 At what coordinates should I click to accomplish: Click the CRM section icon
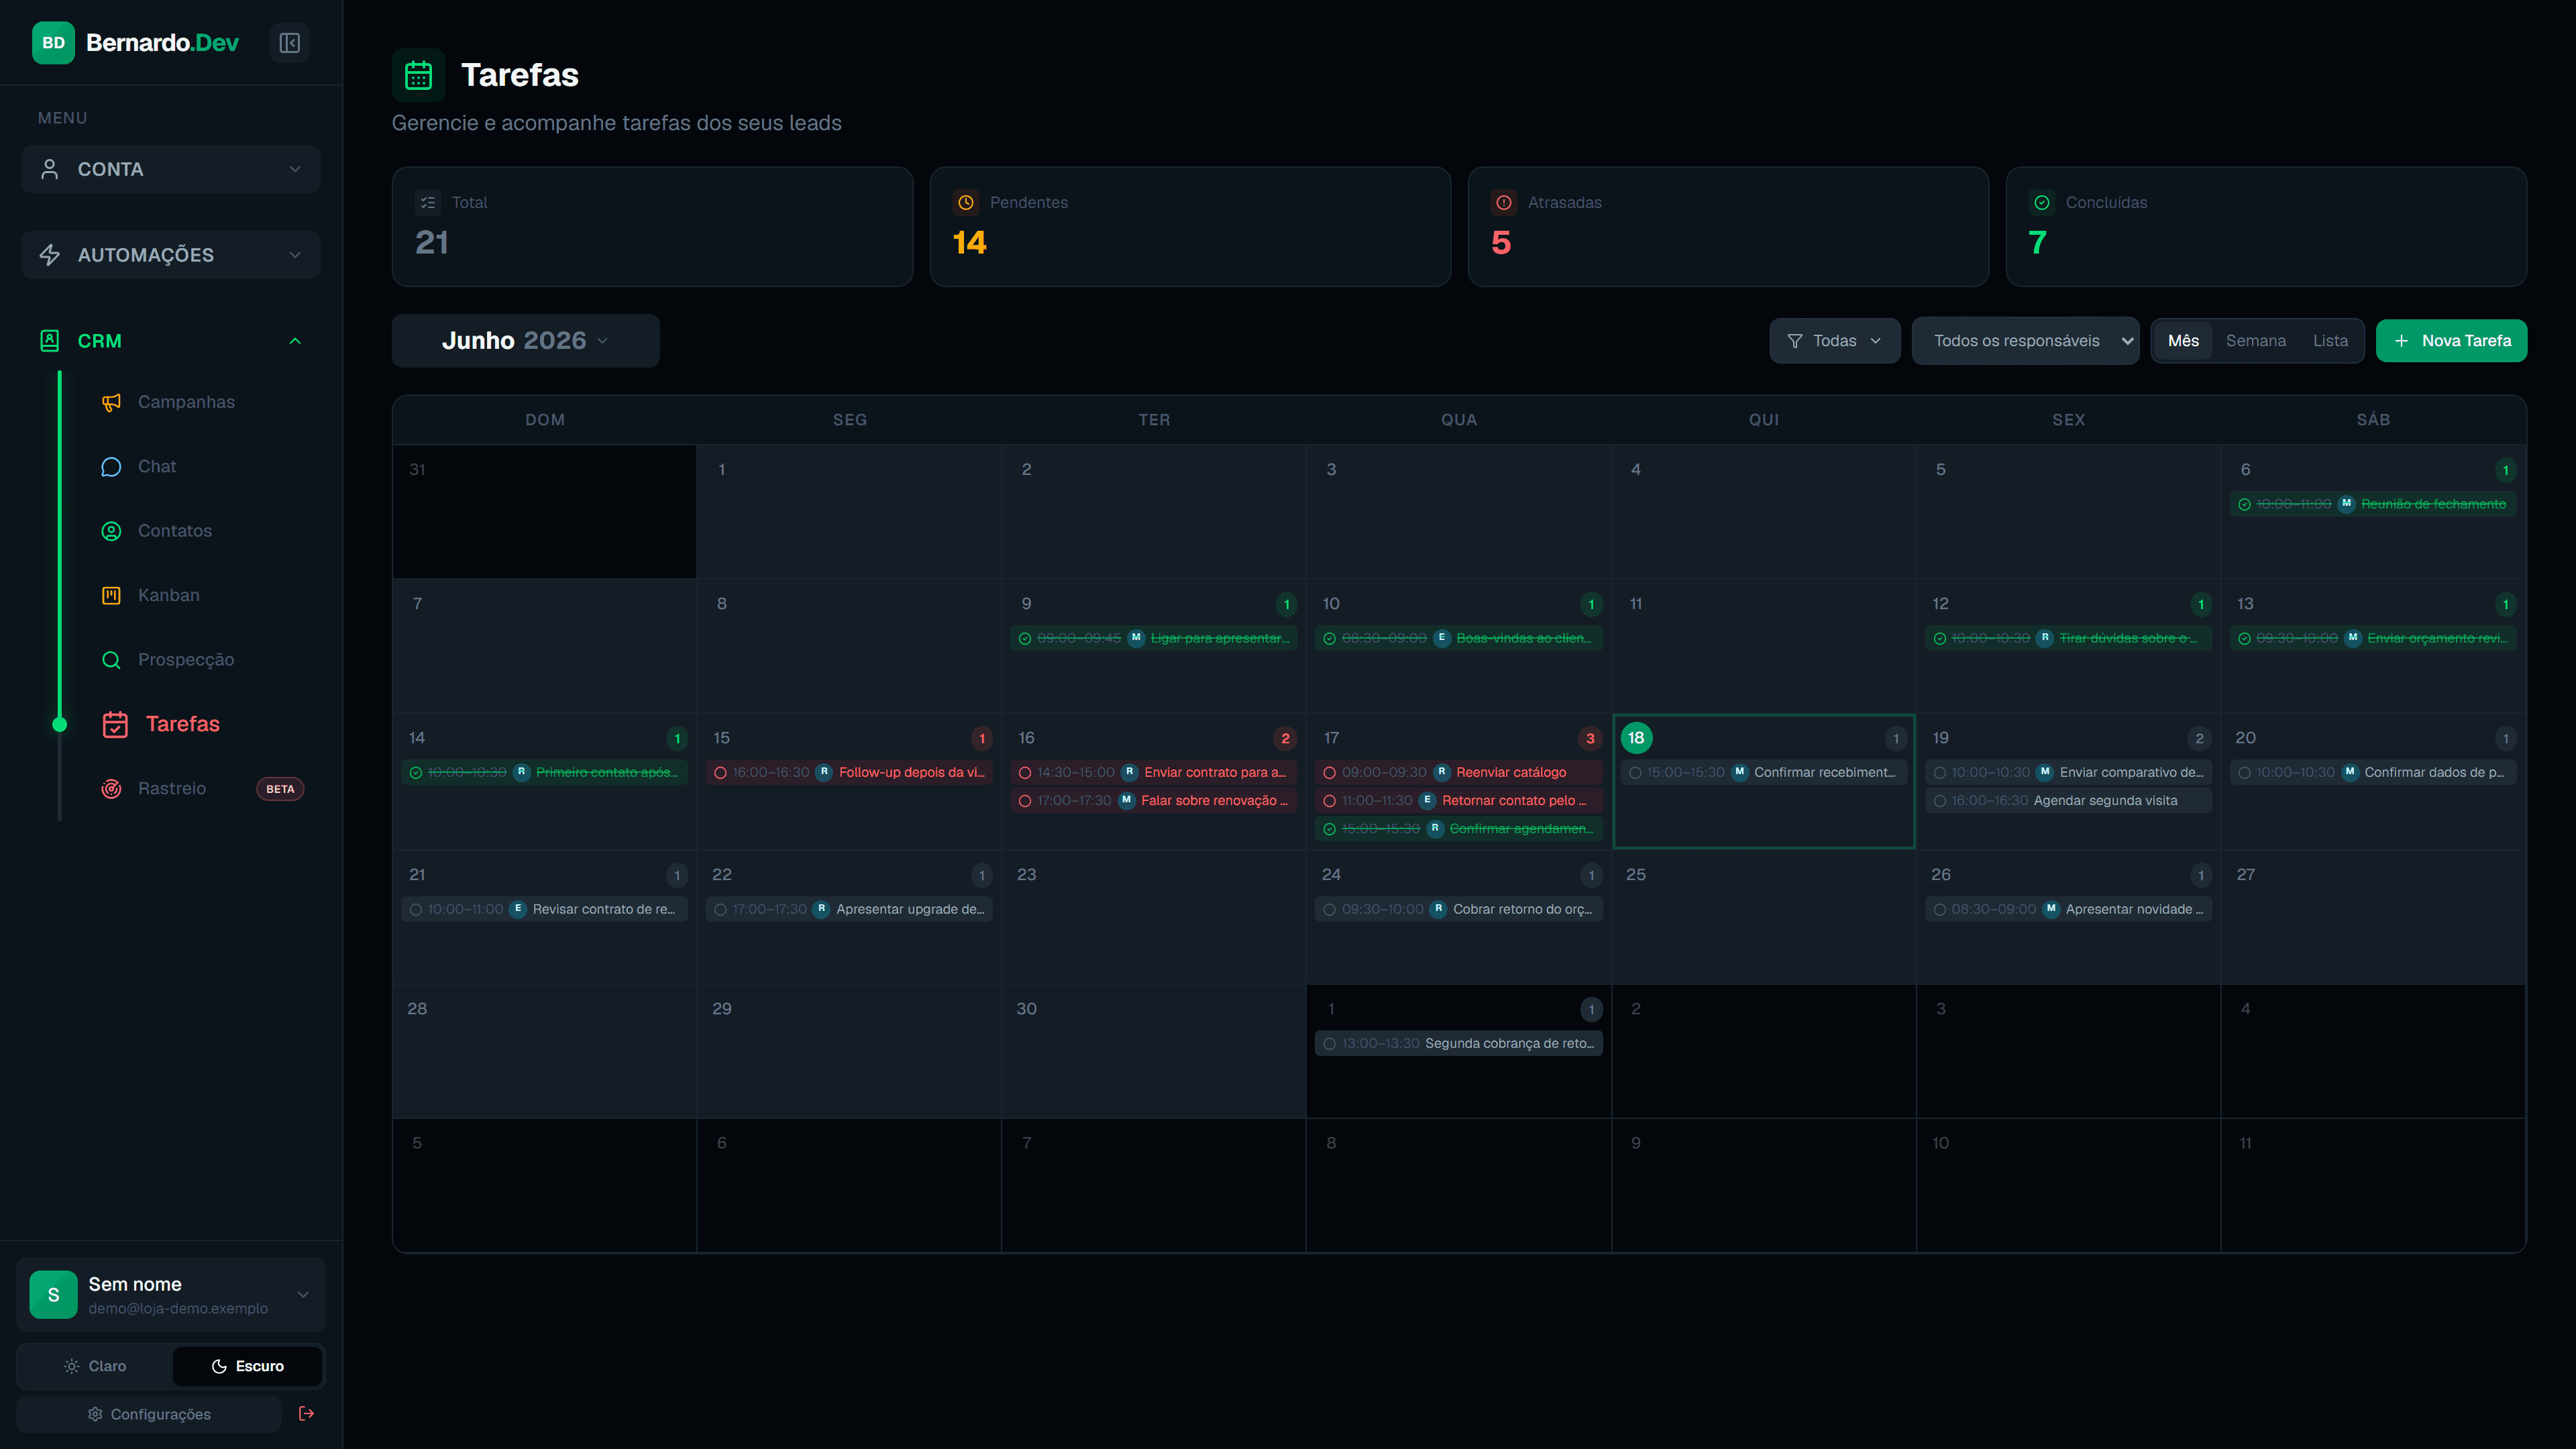pos(49,341)
